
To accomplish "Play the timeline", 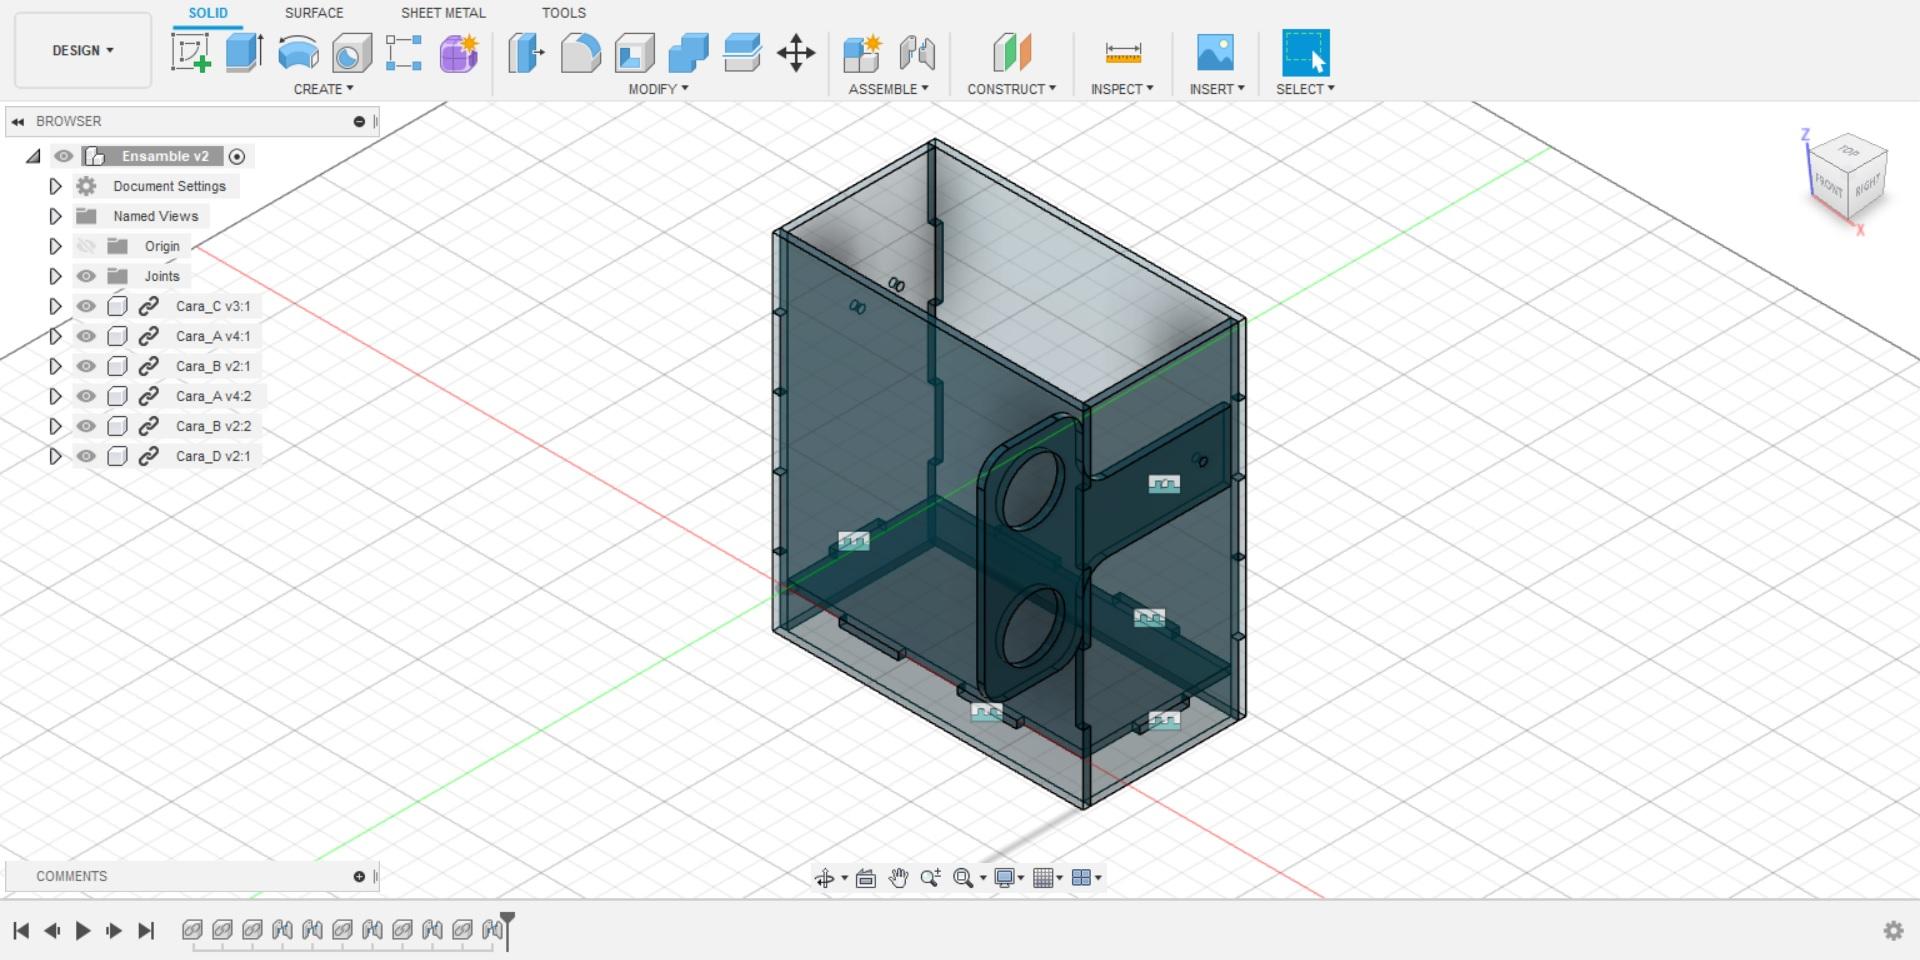I will [83, 931].
